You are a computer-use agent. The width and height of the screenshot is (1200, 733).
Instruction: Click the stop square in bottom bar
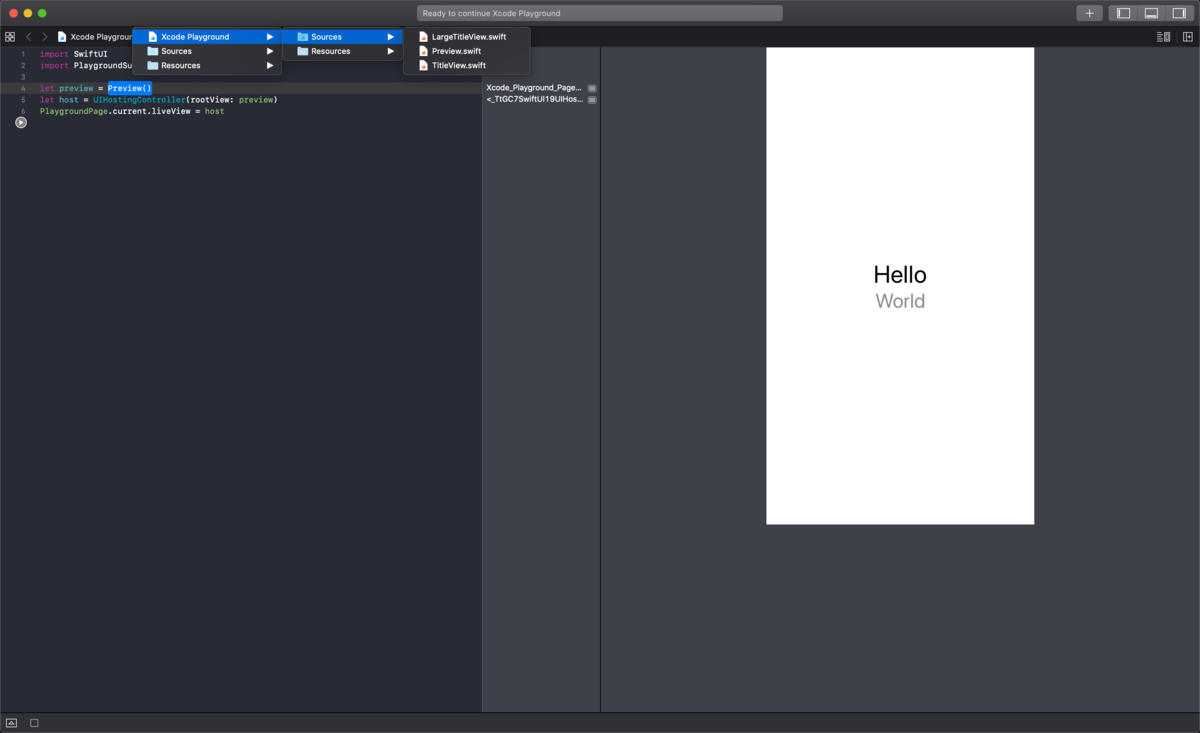click(34, 723)
